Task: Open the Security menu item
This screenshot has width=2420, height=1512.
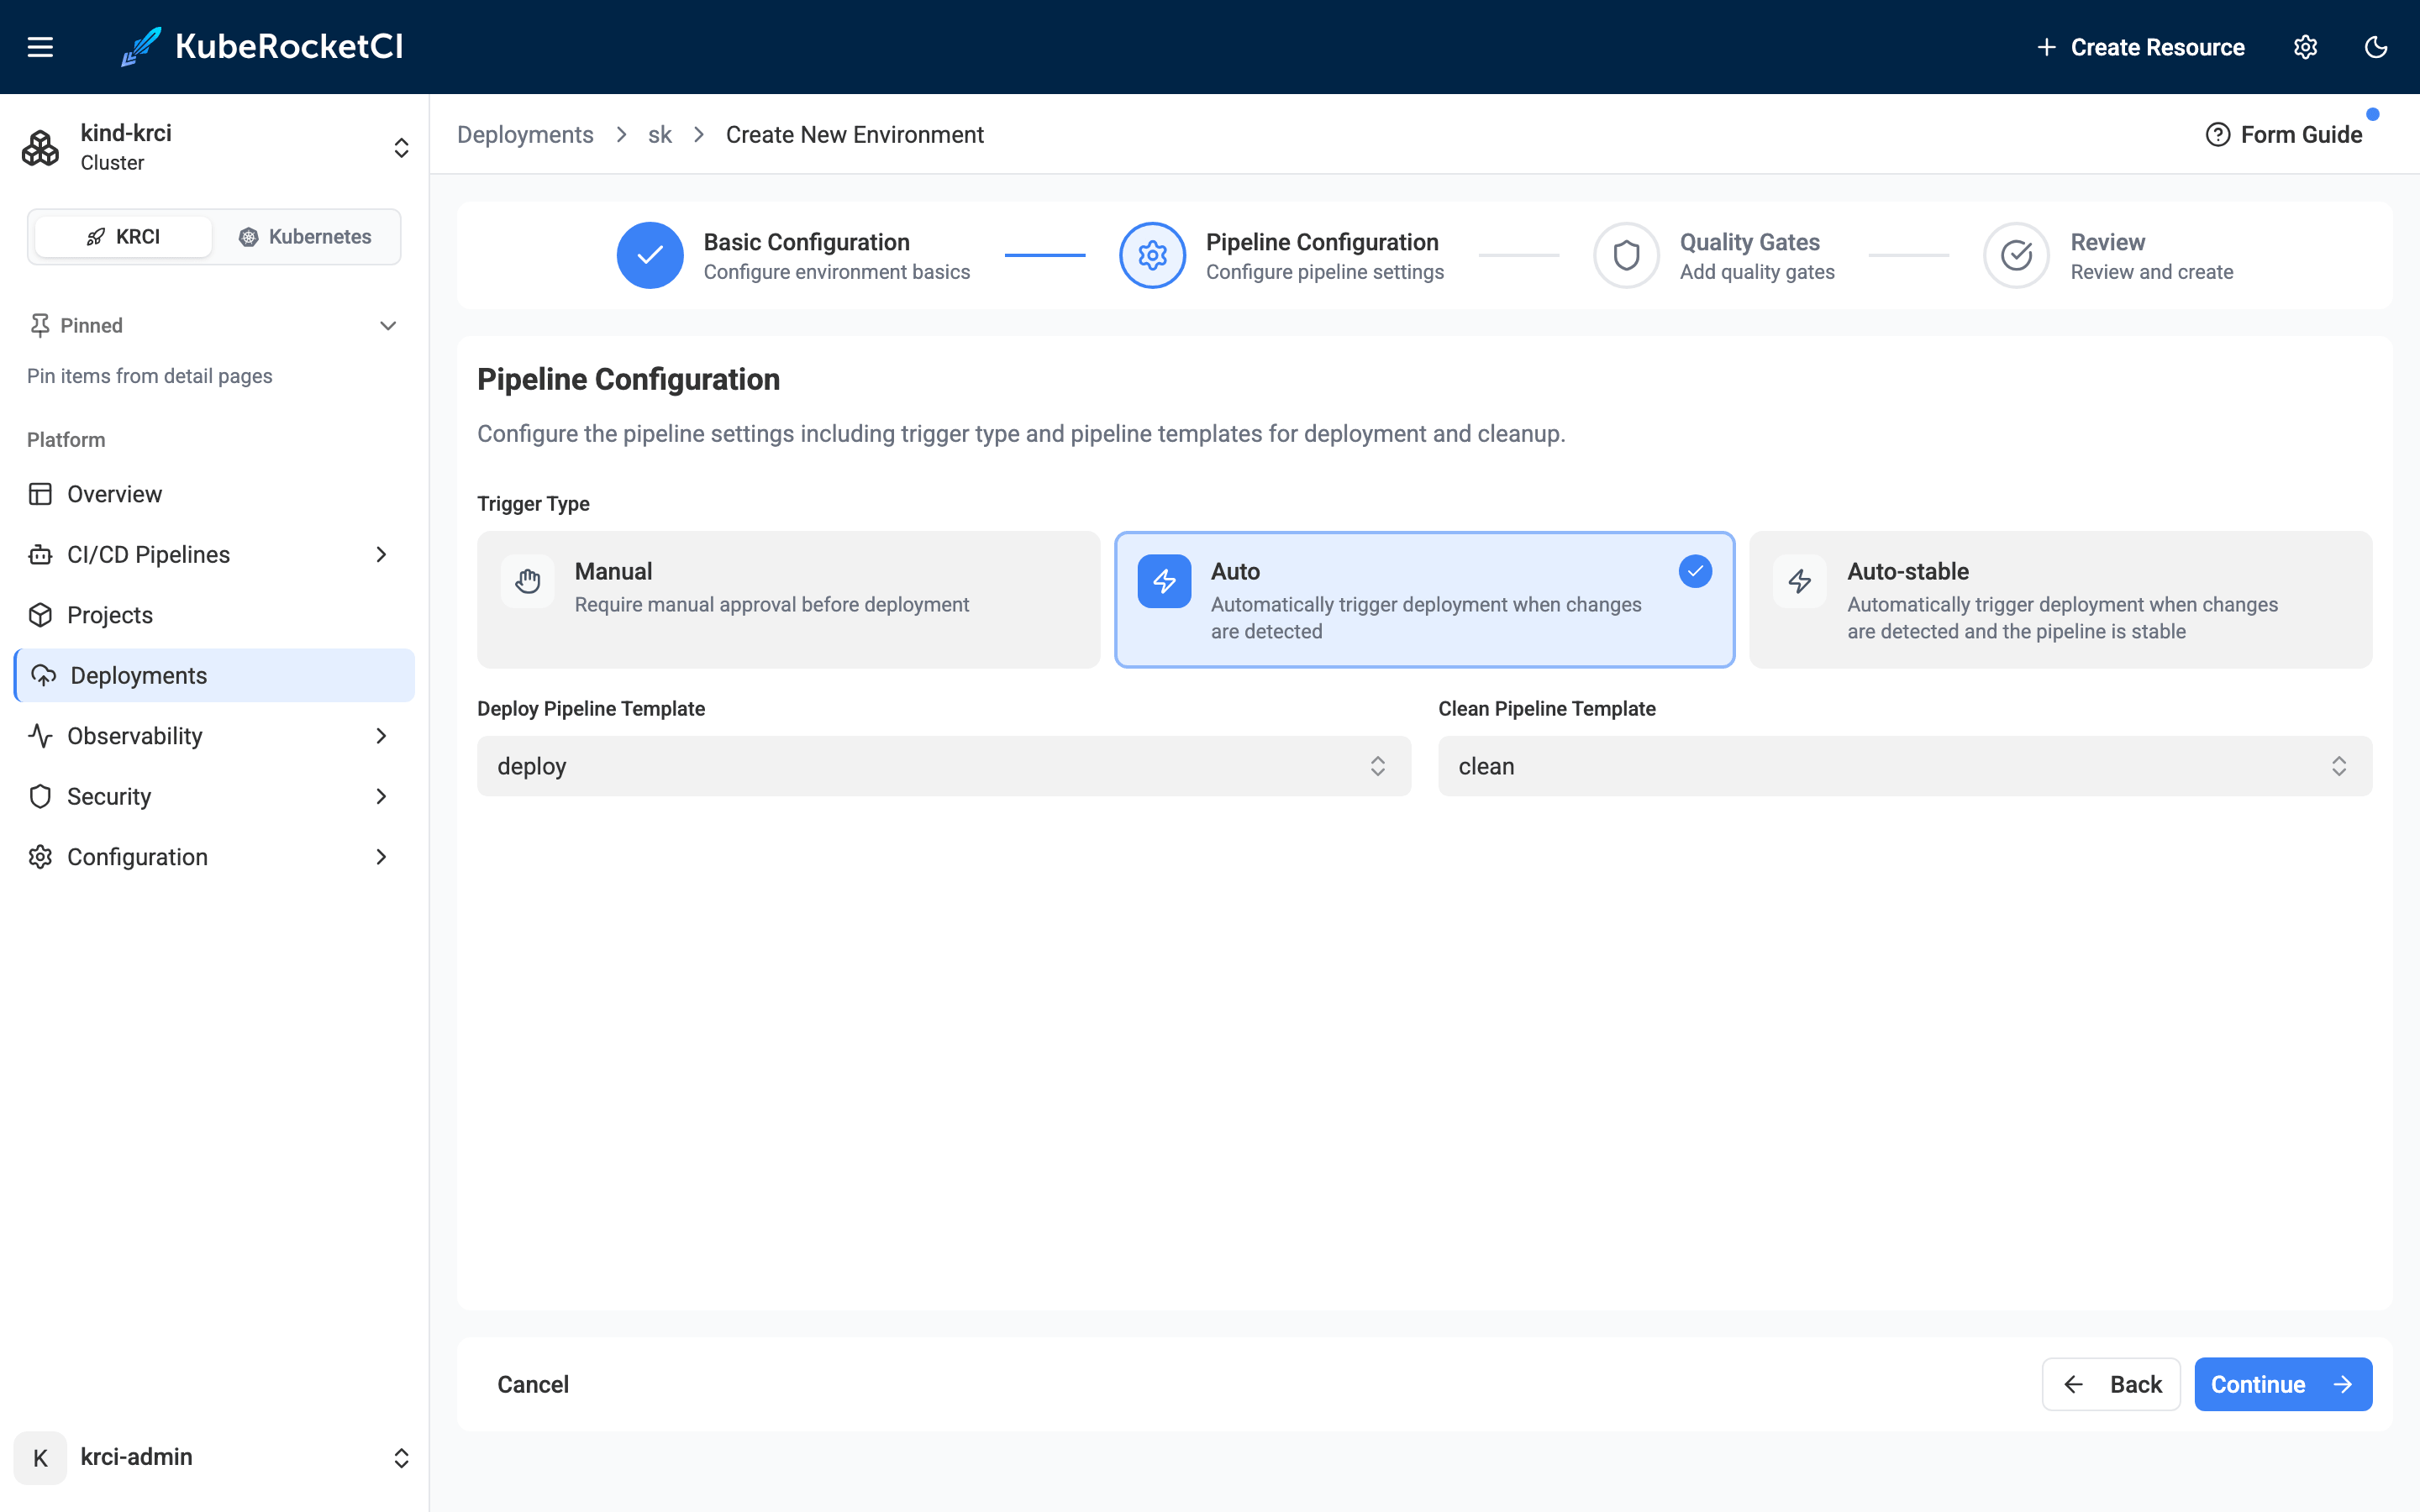Action: click(x=214, y=797)
